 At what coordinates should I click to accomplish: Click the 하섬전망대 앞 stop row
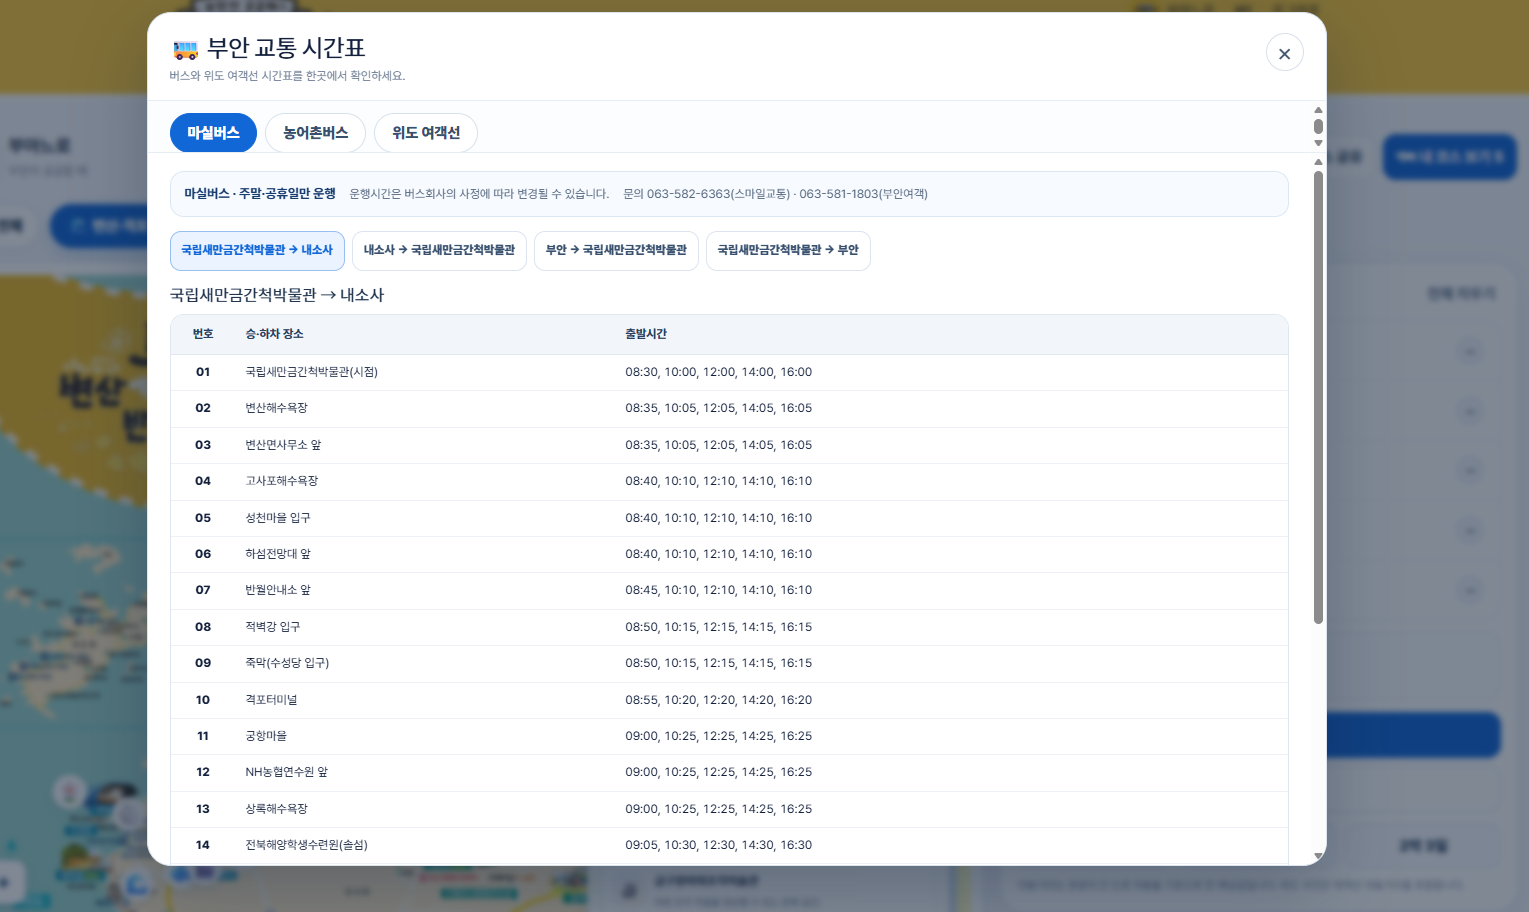729,554
